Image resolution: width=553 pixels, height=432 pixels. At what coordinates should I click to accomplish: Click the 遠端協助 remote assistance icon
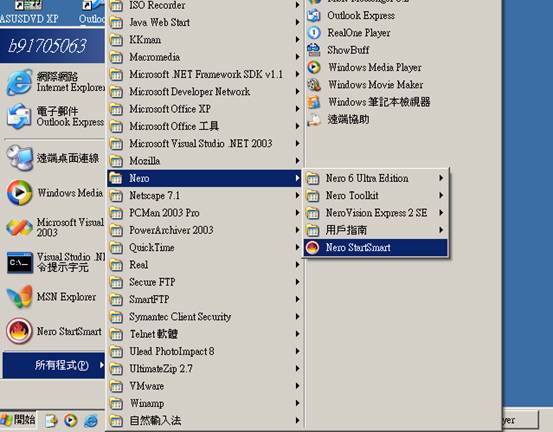[314, 119]
